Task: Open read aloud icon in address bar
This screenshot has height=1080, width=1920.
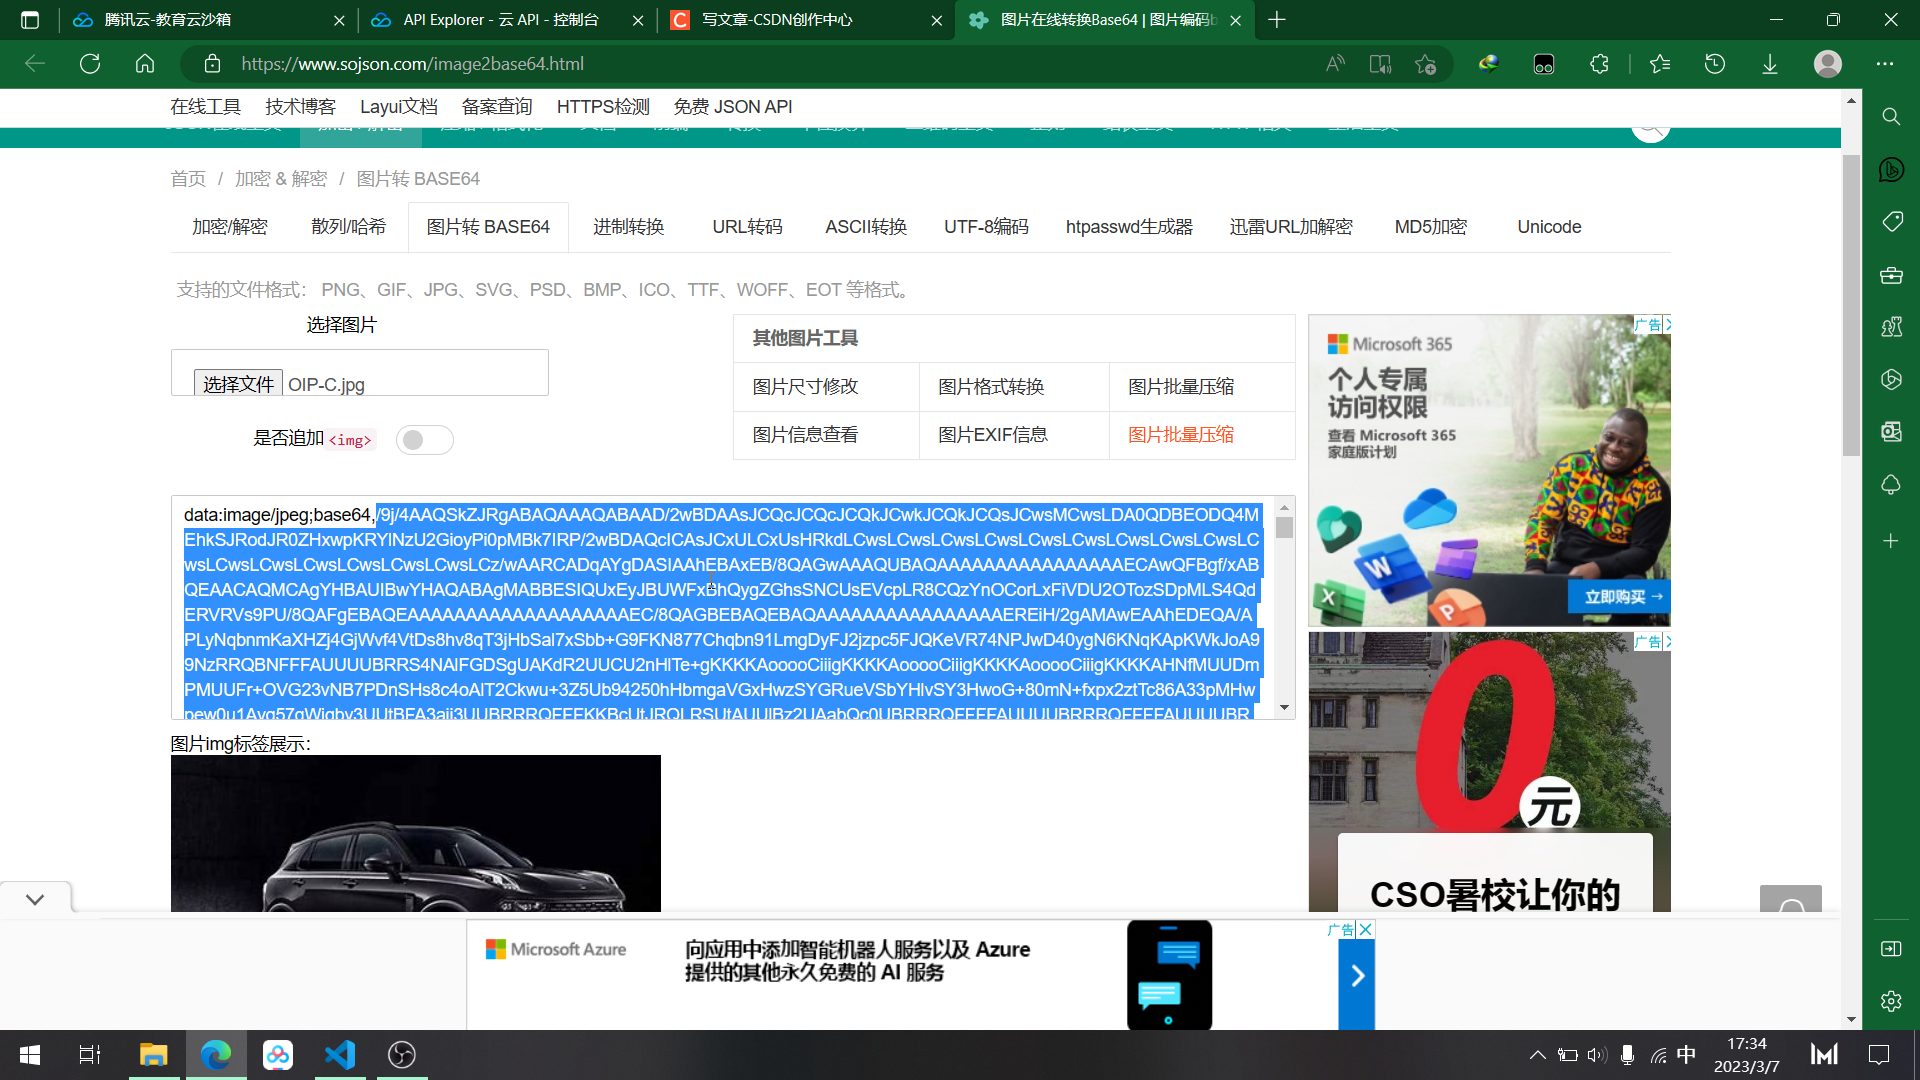Action: pyautogui.click(x=1335, y=64)
